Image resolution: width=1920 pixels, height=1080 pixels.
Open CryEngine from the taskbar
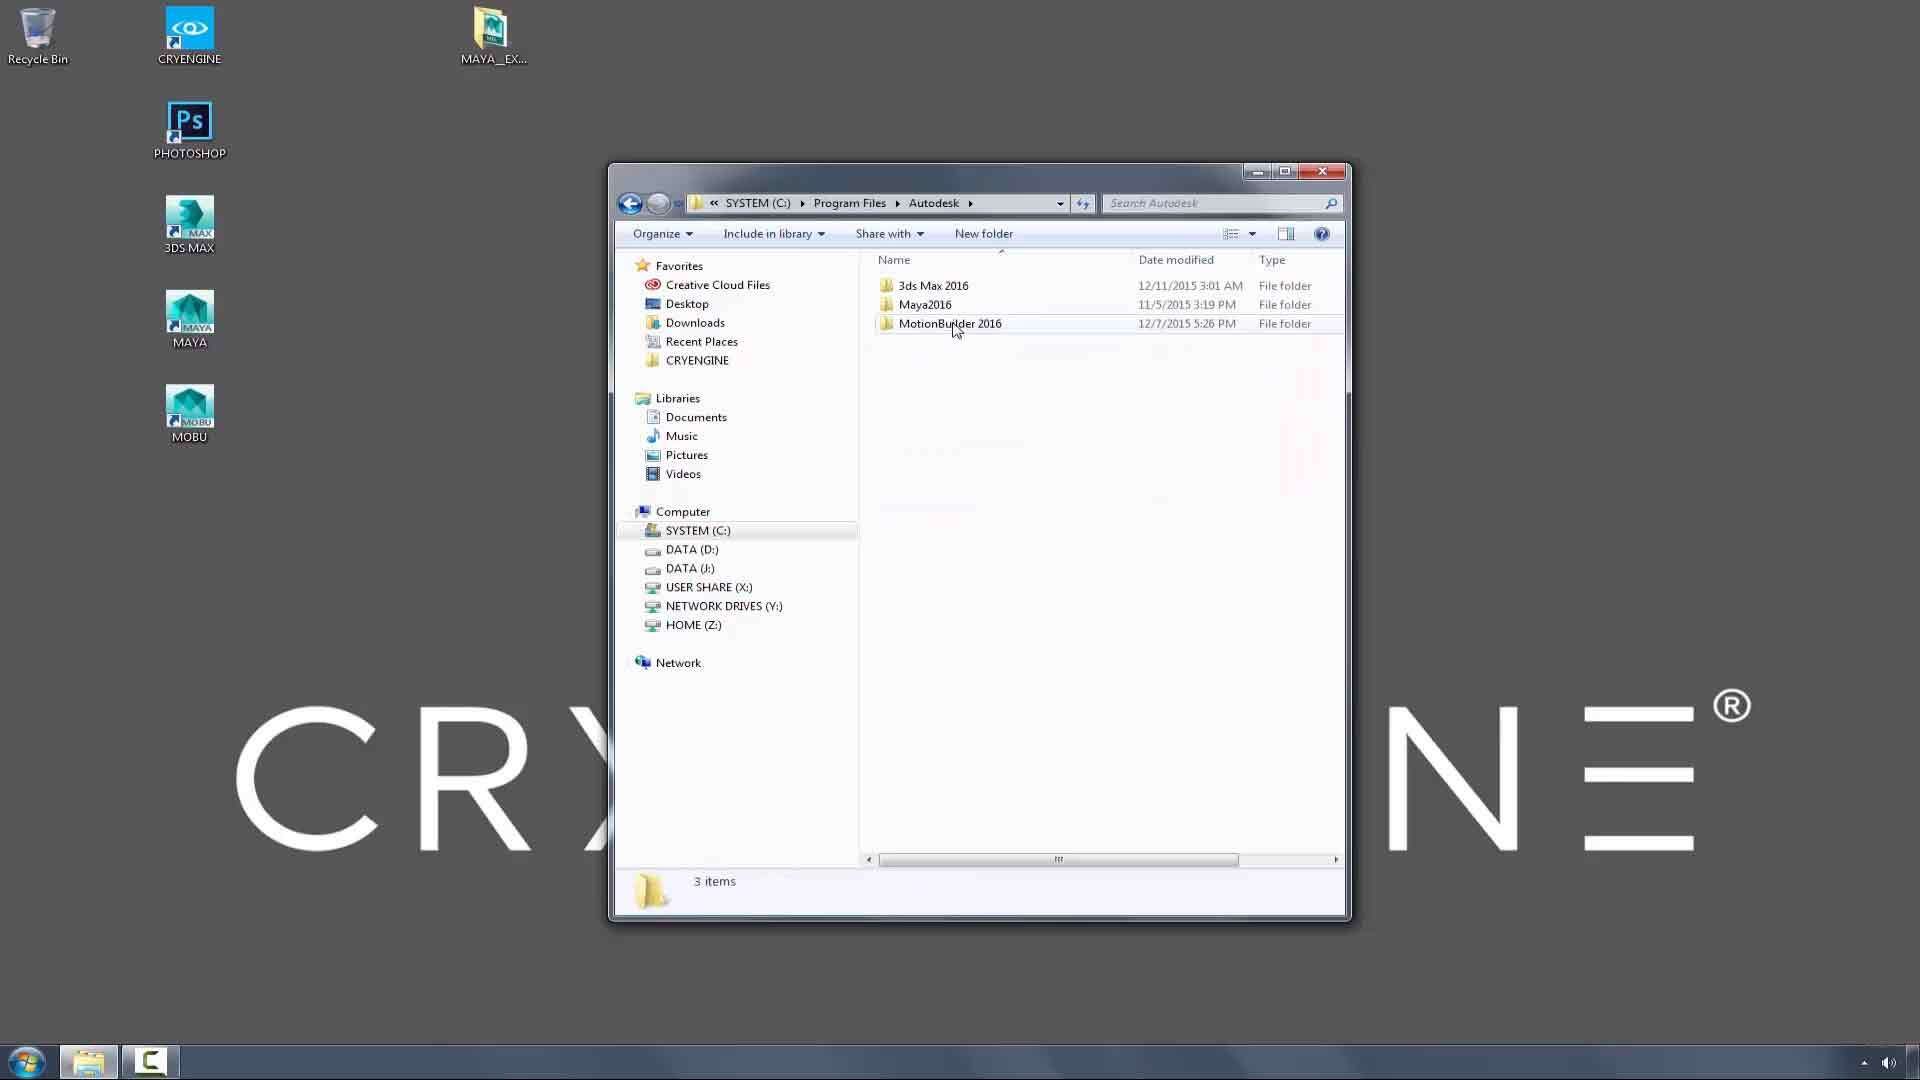coord(149,1062)
